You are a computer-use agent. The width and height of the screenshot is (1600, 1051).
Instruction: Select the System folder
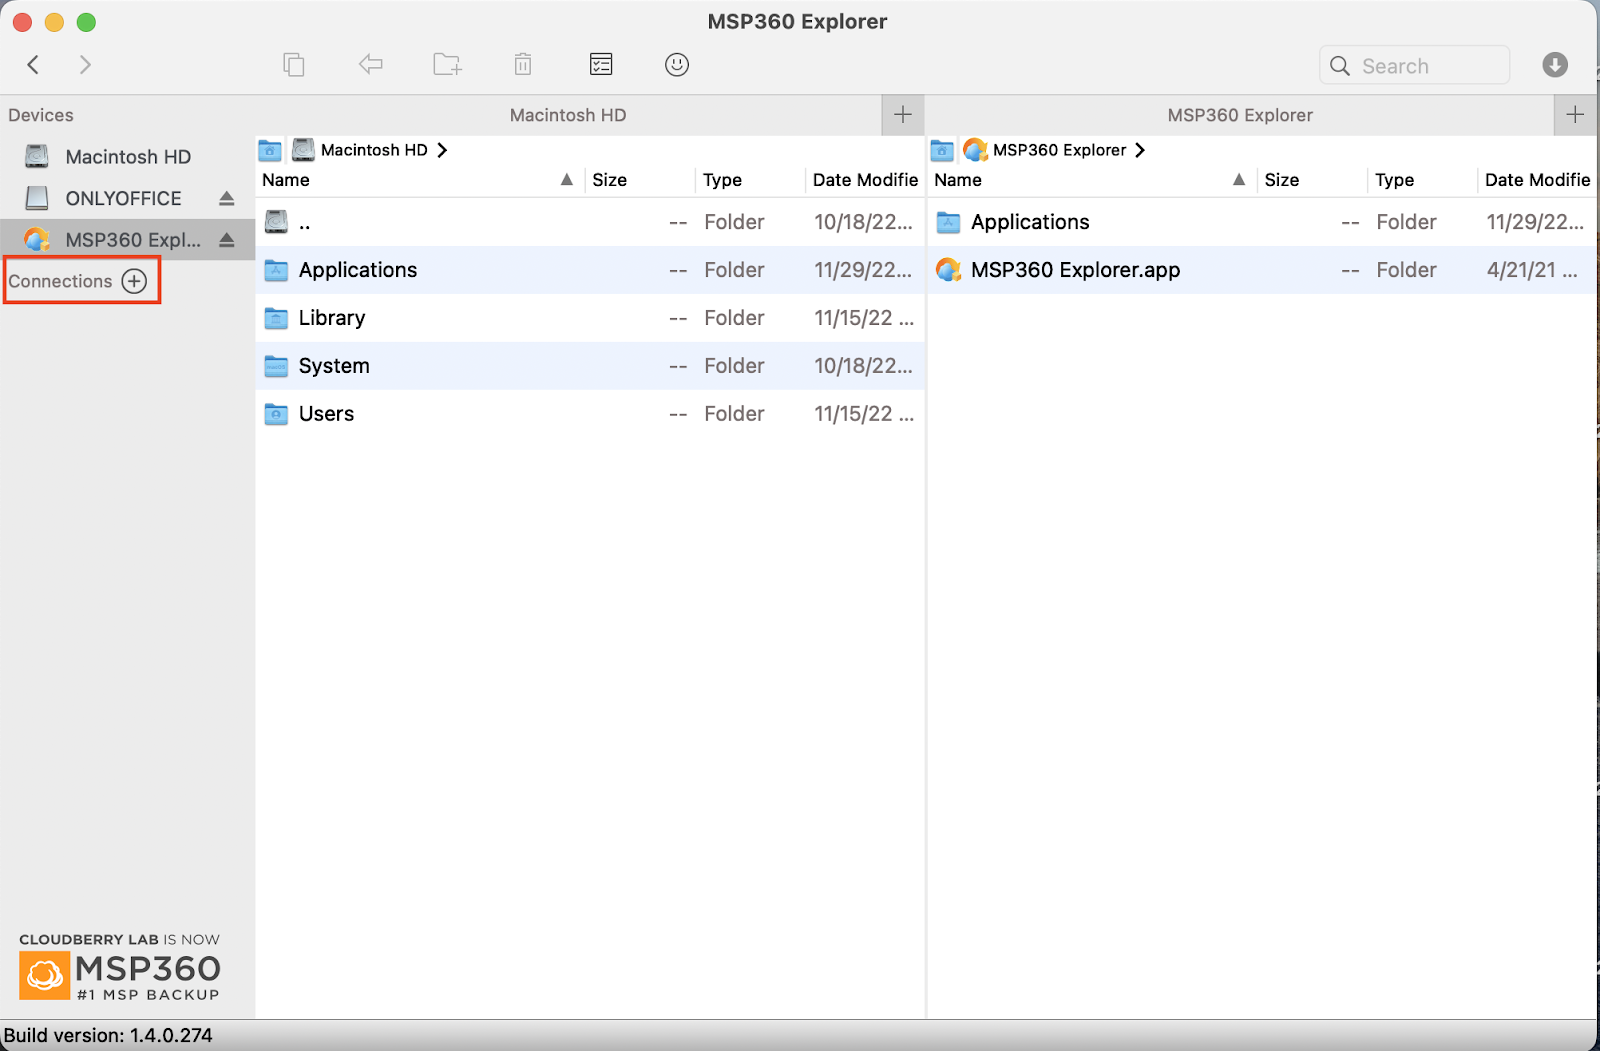coord(590,366)
